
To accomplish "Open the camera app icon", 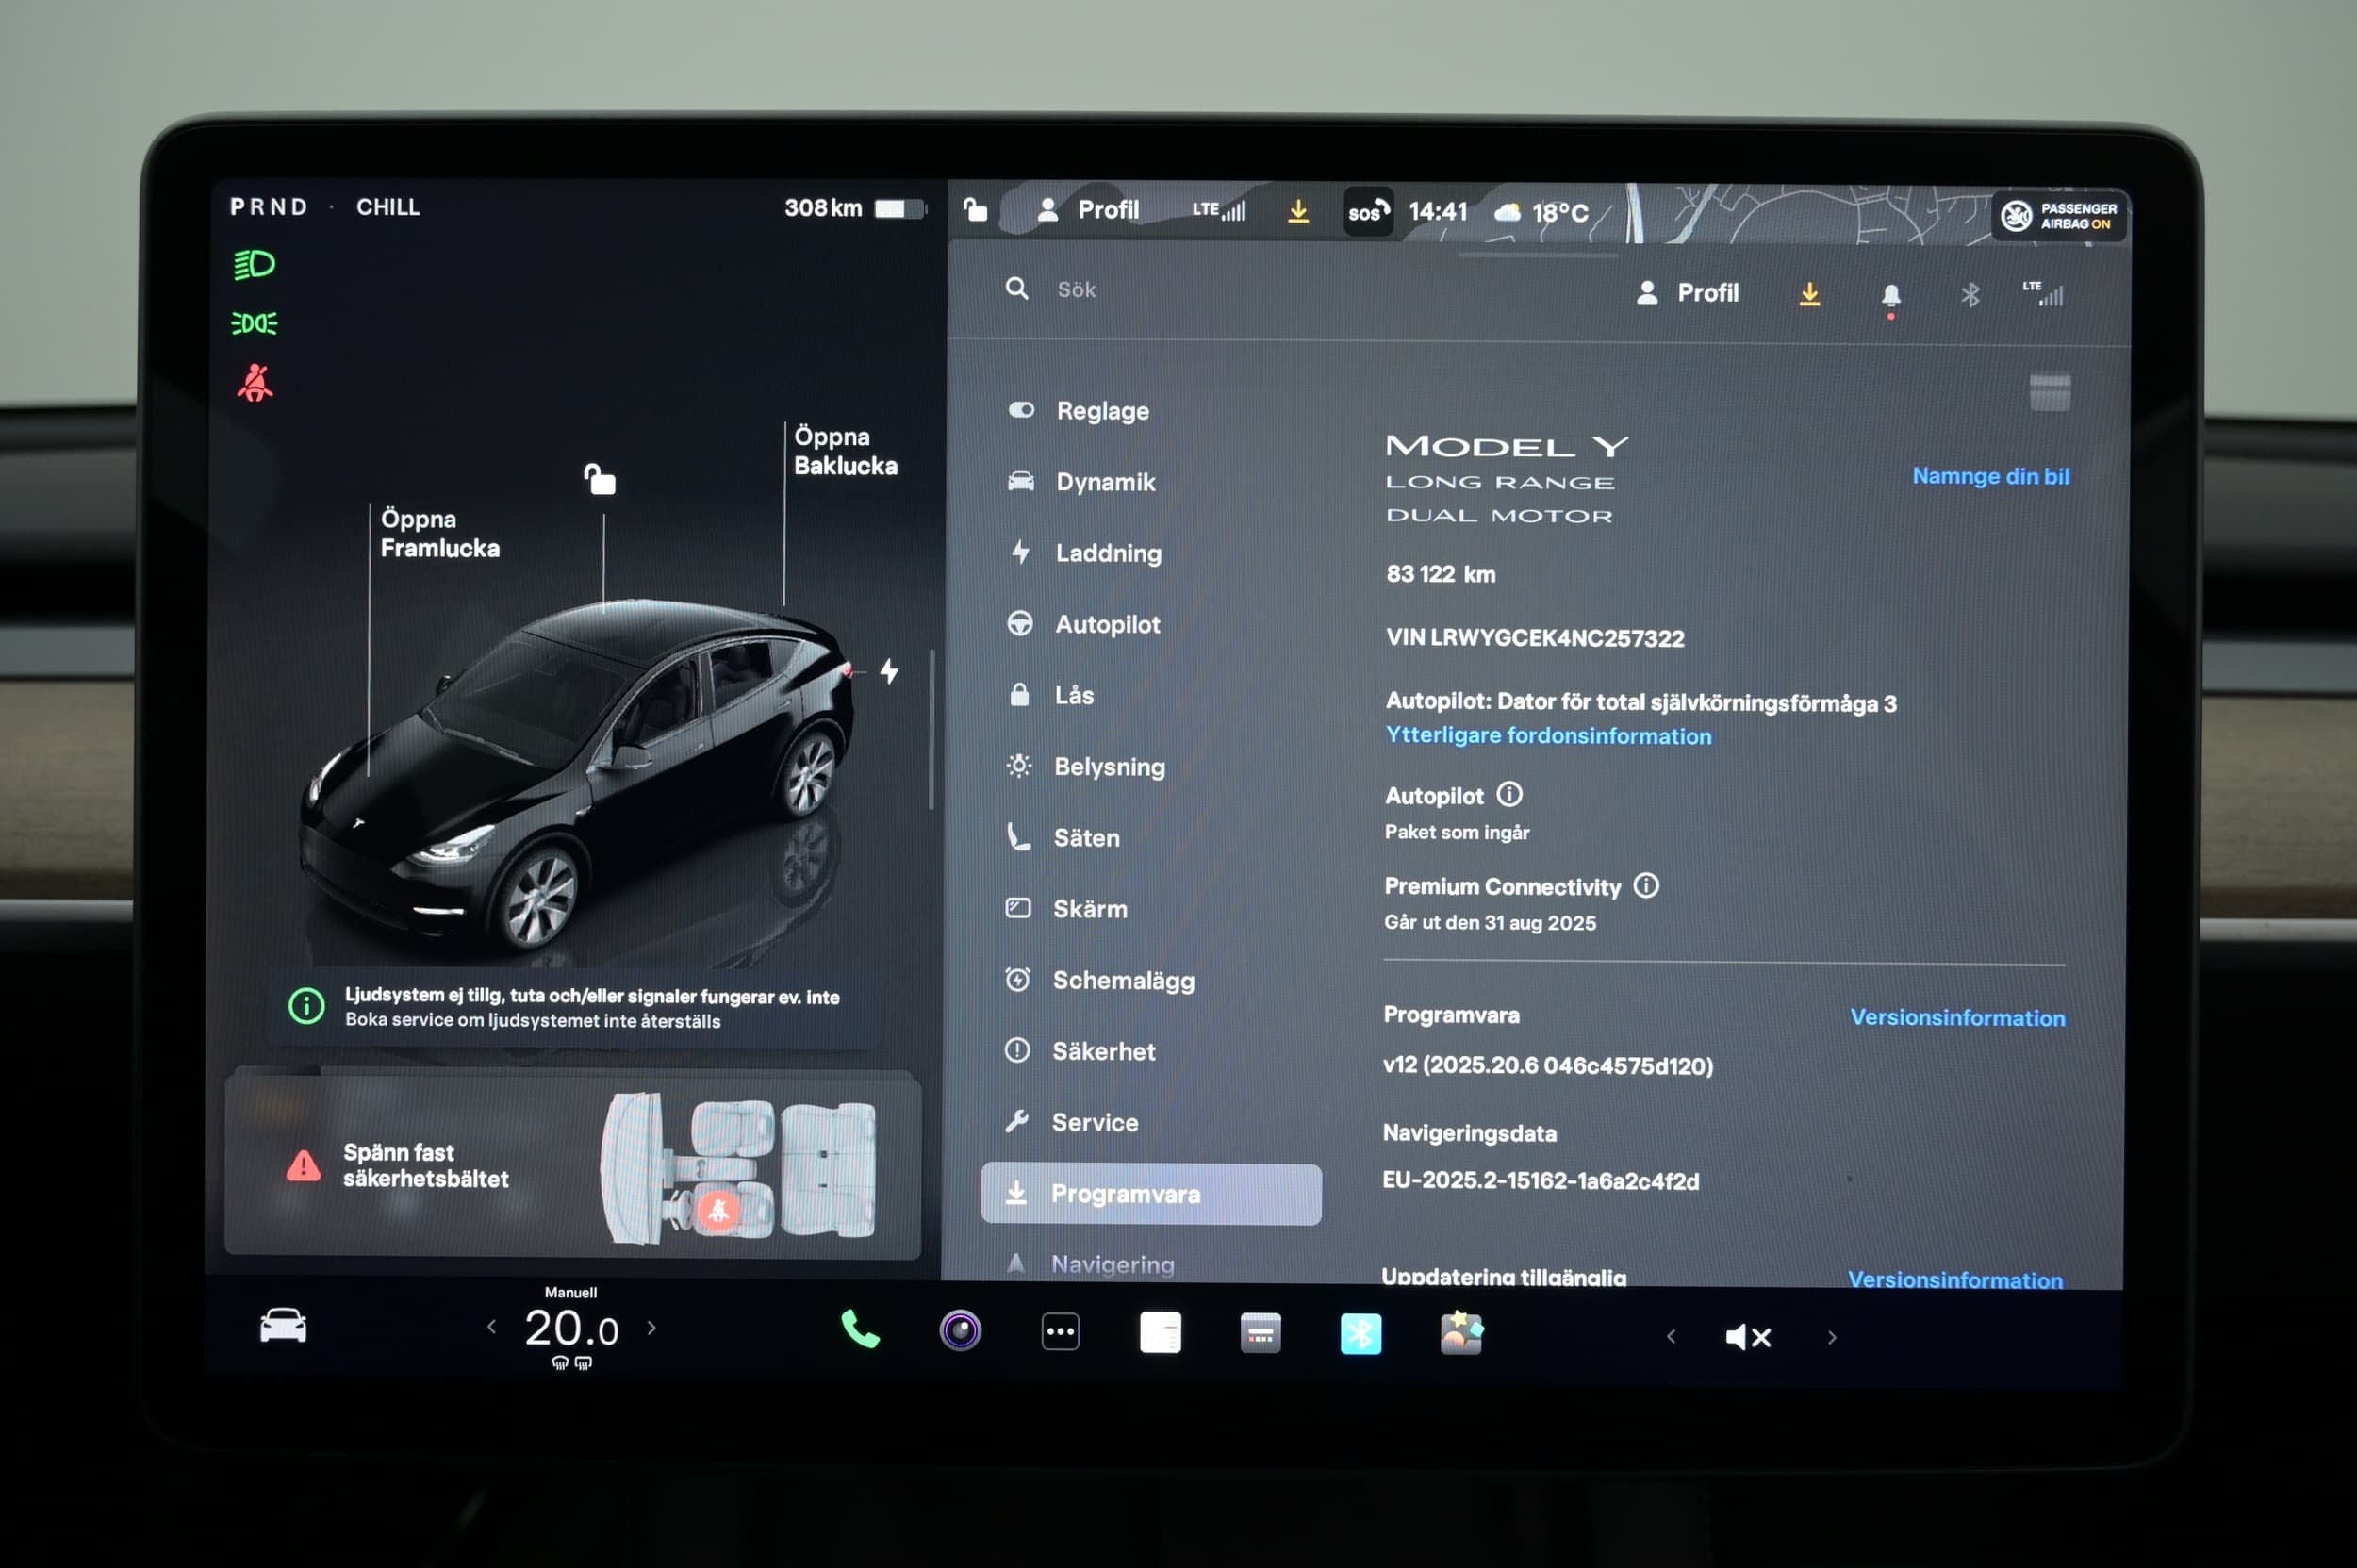I will tap(960, 1330).
